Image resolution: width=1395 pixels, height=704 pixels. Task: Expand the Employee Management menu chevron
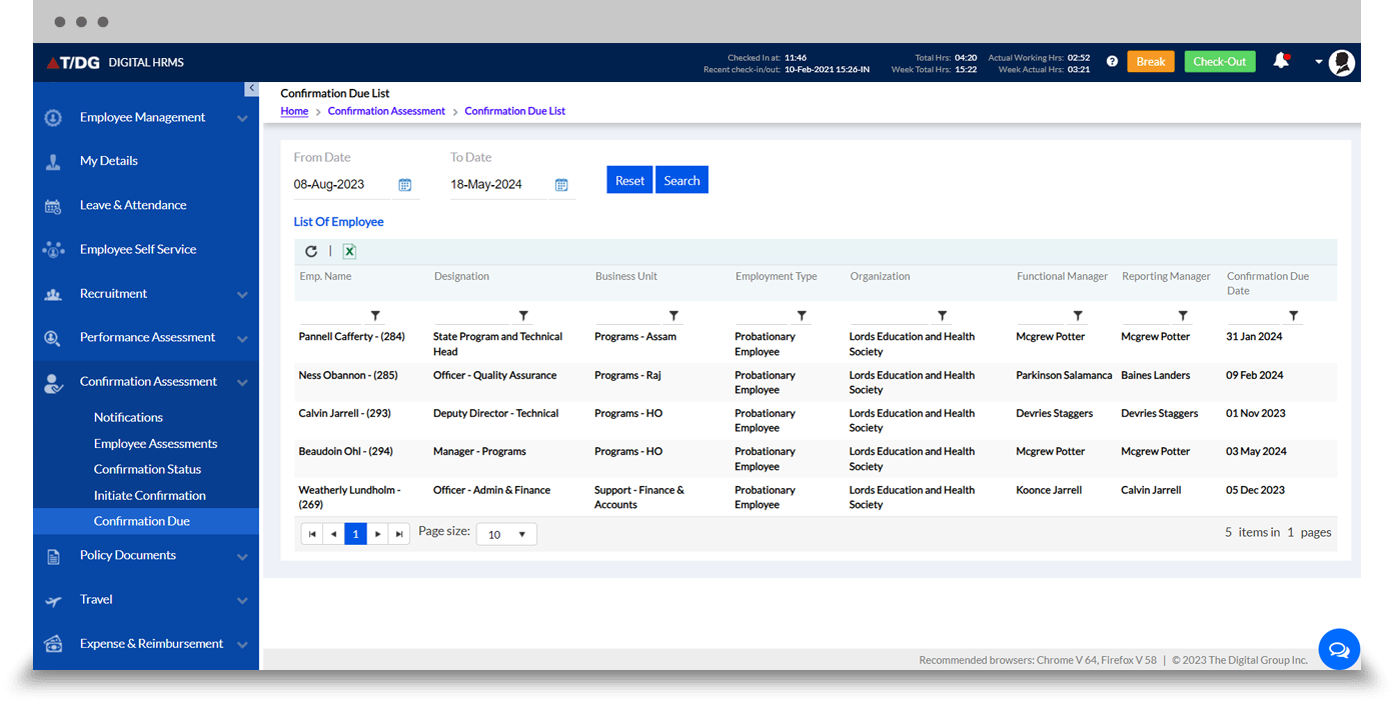[242, 119]
